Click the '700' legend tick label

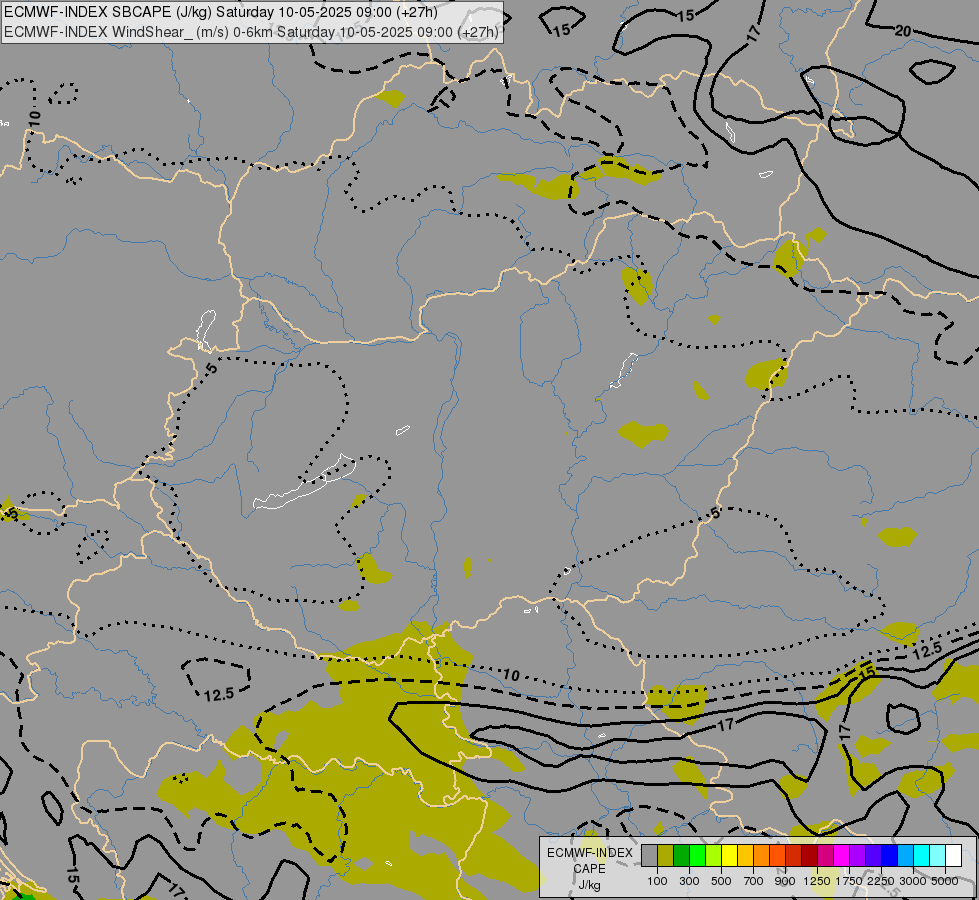coord(754,881)
